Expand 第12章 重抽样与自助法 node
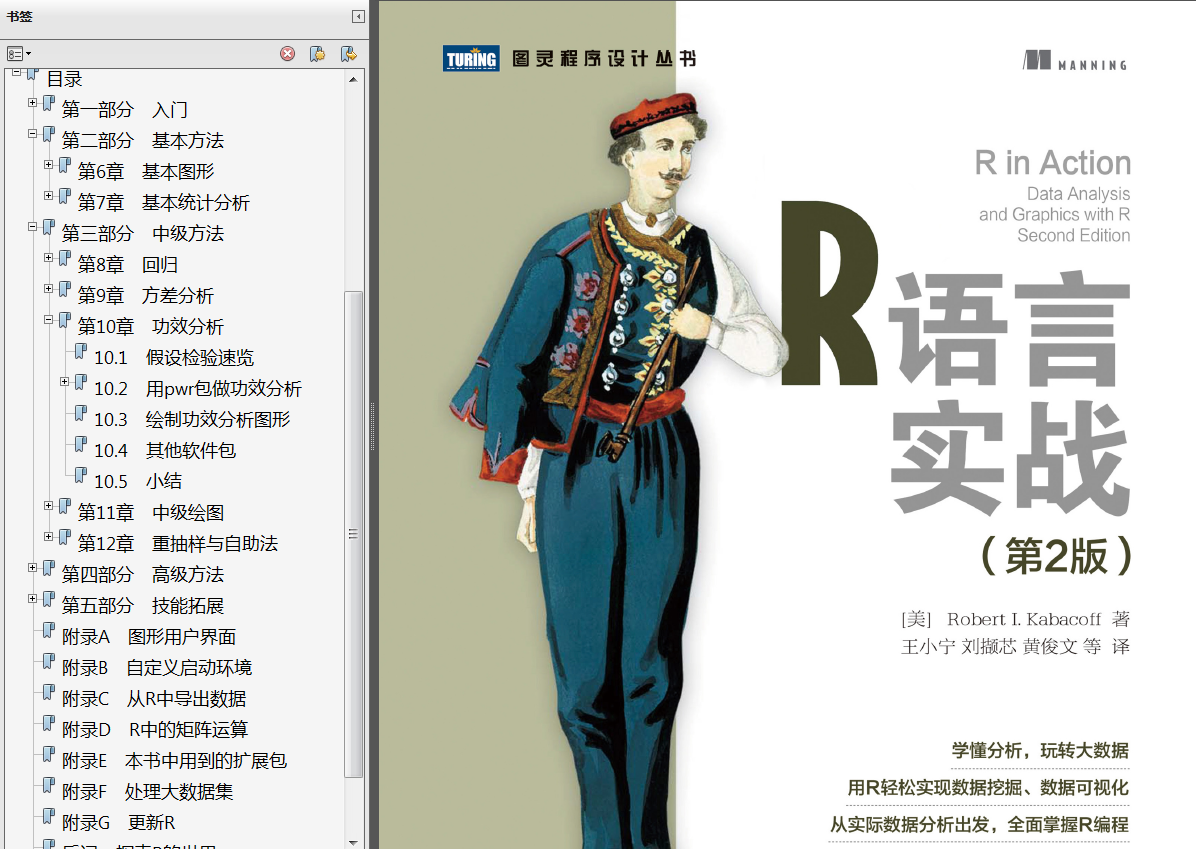Viewport: 1196px width, 849px height. [x=48, y=537]
